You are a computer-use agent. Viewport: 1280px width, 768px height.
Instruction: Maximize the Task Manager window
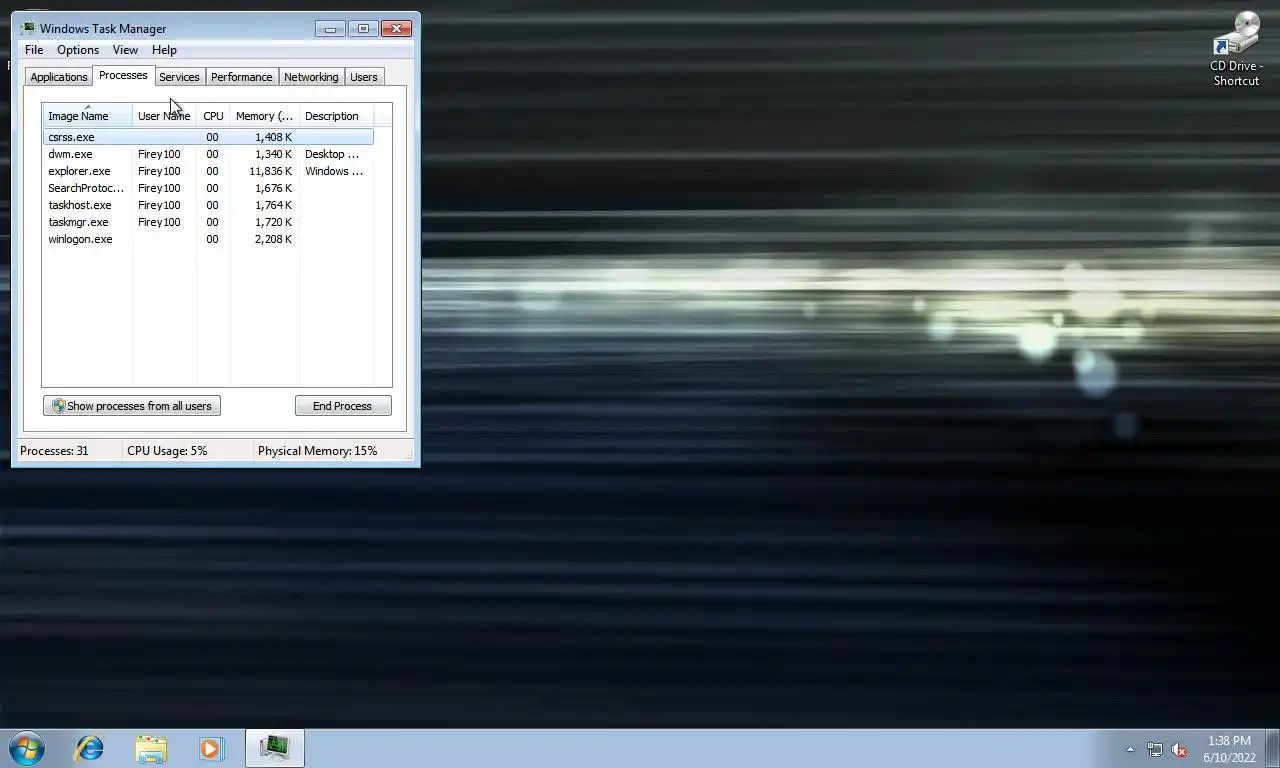tap(363, 28)
